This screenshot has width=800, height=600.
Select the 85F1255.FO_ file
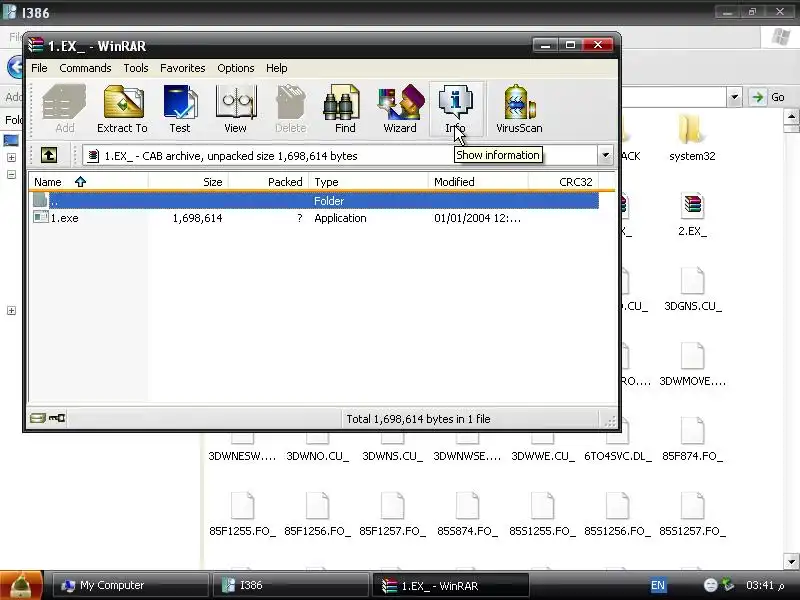pos(242,514)
